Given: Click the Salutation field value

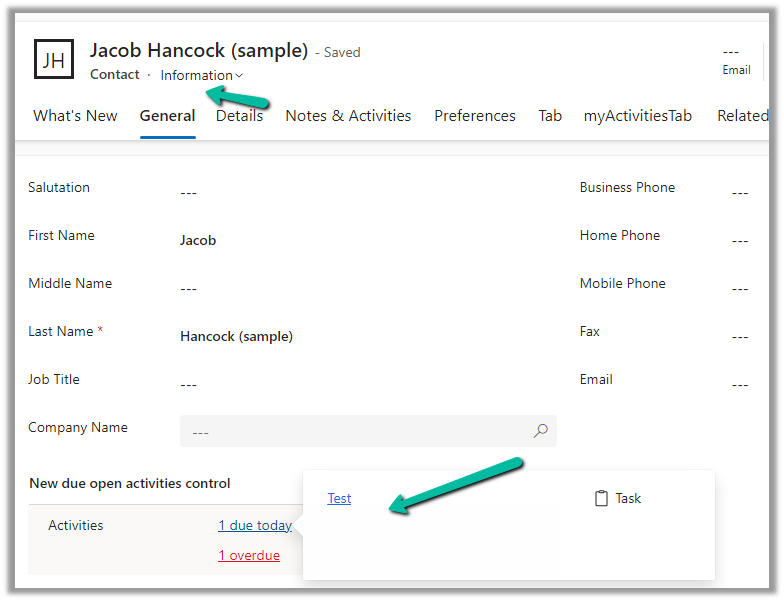Looking at the screenshot, I should (x=189, y=192).
